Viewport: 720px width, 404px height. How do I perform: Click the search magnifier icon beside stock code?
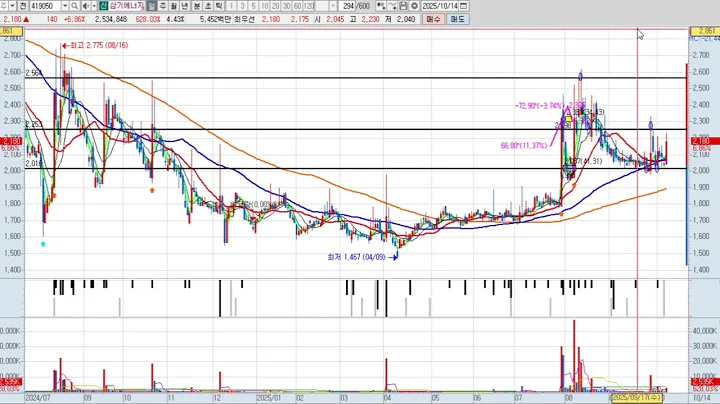tap(74, 6)
